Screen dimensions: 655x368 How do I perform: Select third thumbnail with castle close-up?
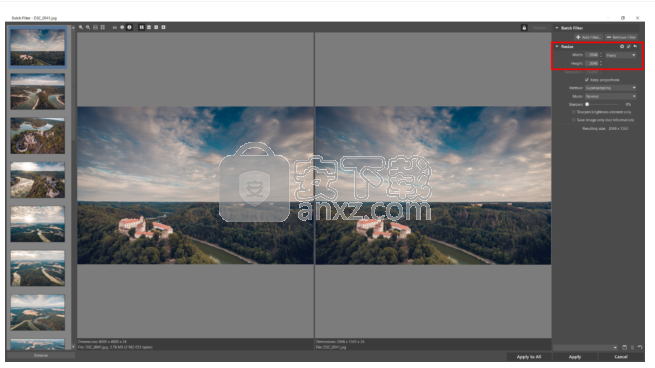coord(38,136)
